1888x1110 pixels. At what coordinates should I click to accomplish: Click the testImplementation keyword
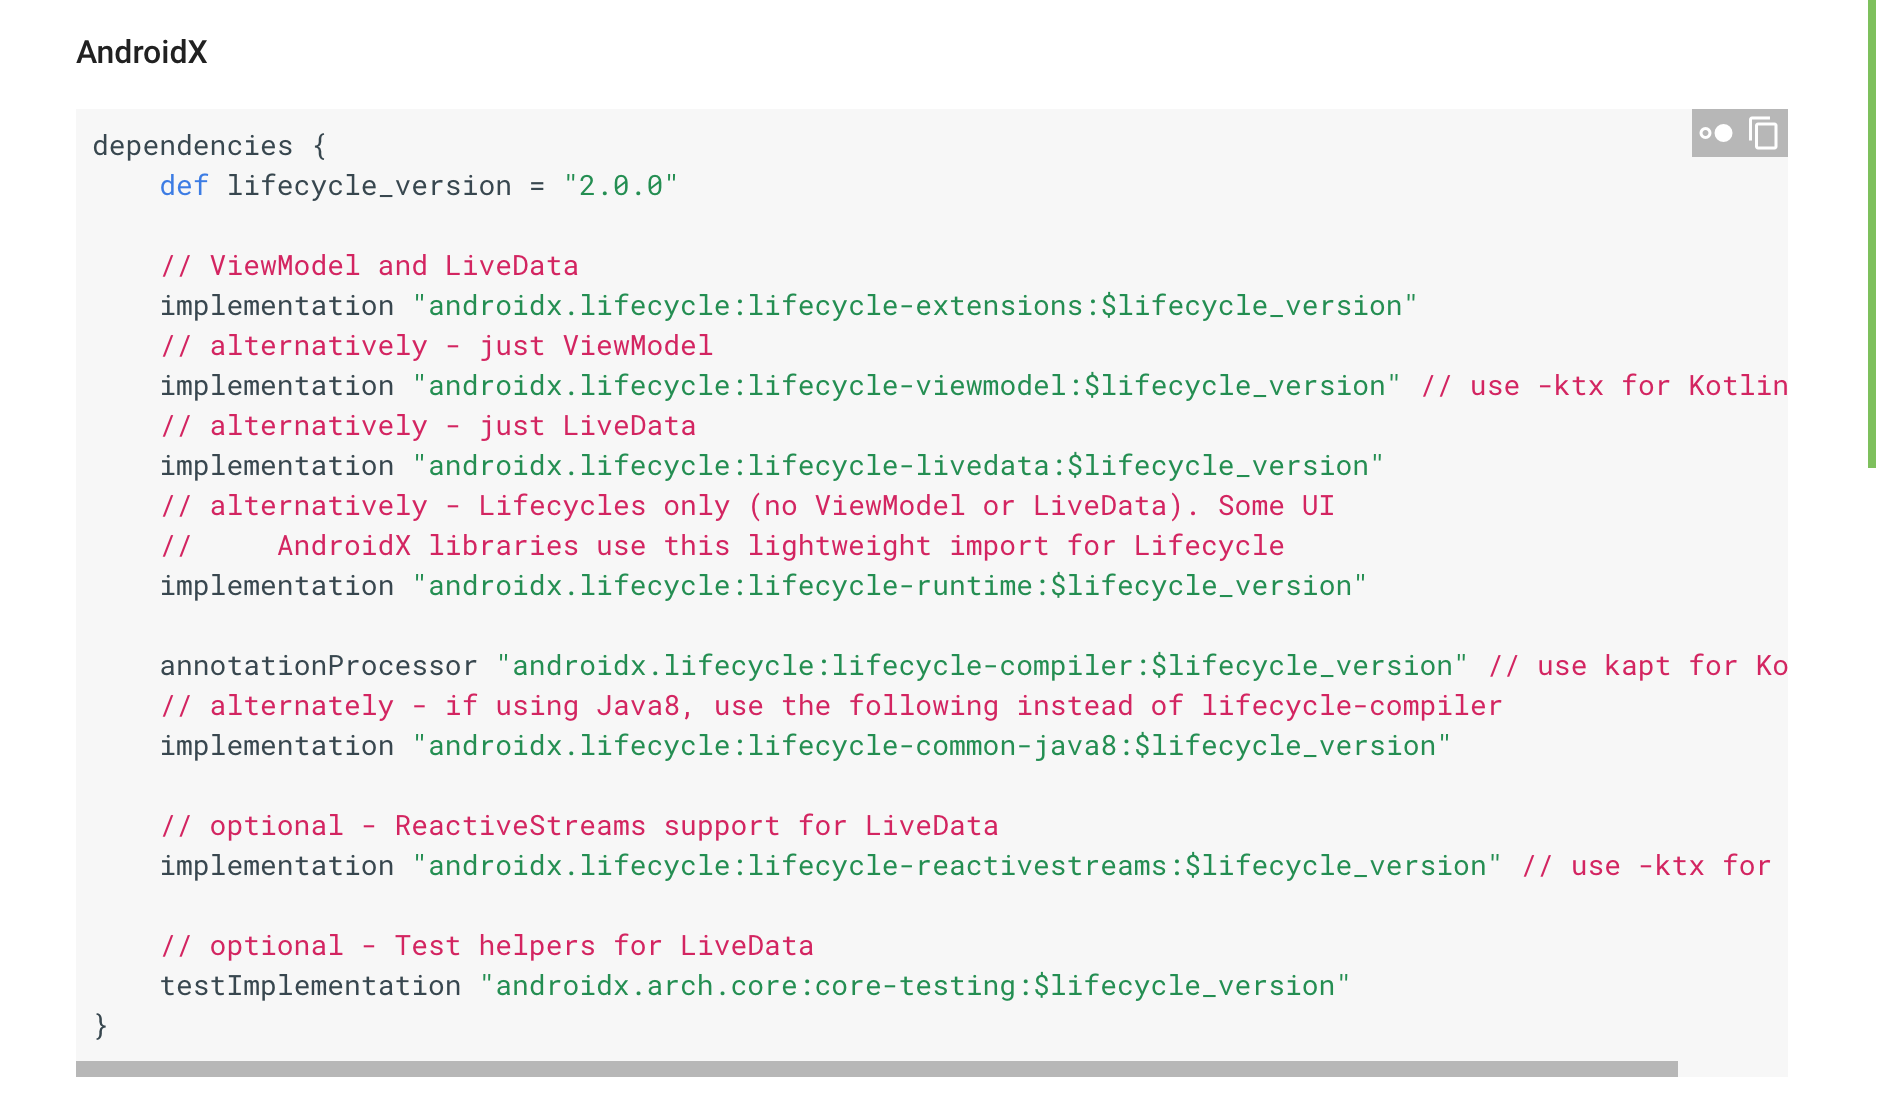coord(311,986)
